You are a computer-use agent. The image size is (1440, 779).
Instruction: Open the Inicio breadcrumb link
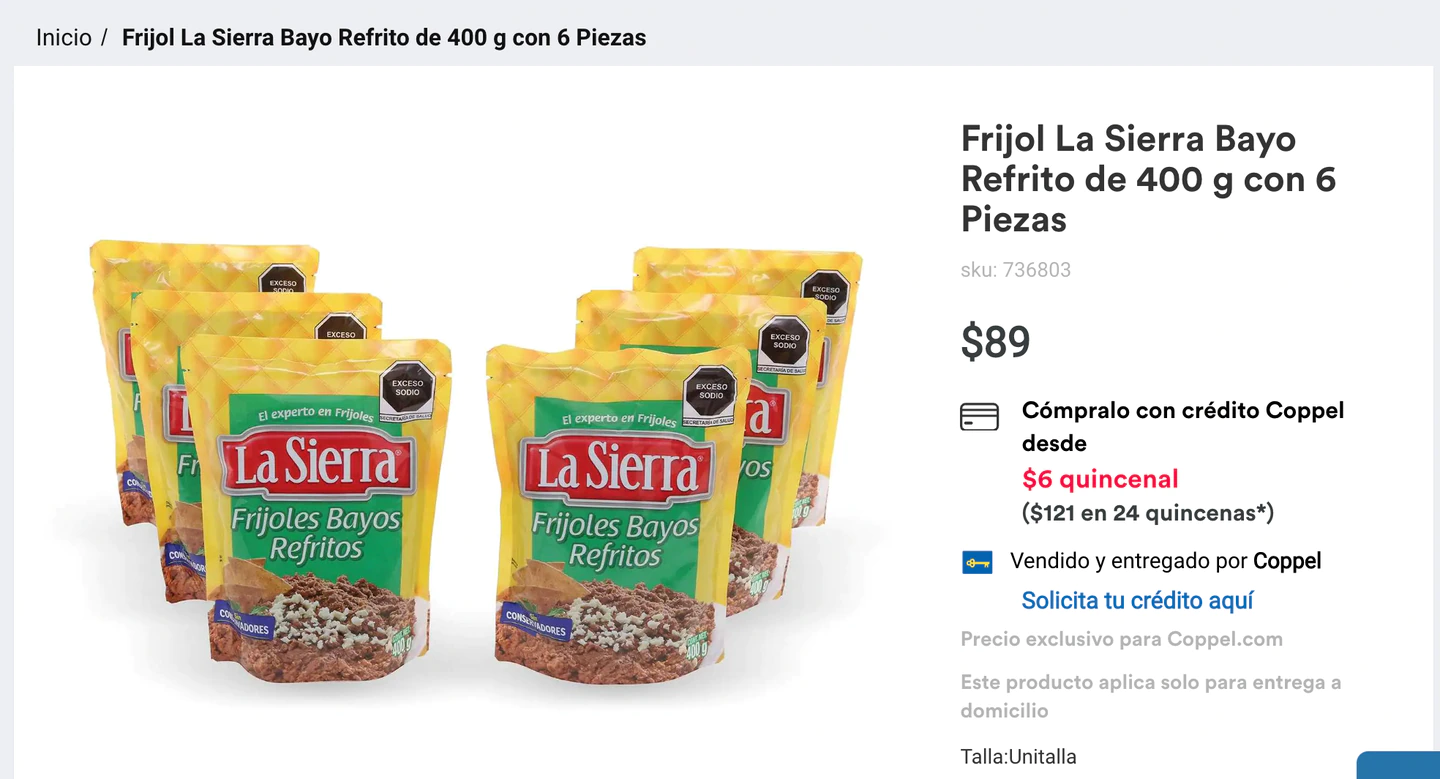pyautogui.click(x=62, y=37)
